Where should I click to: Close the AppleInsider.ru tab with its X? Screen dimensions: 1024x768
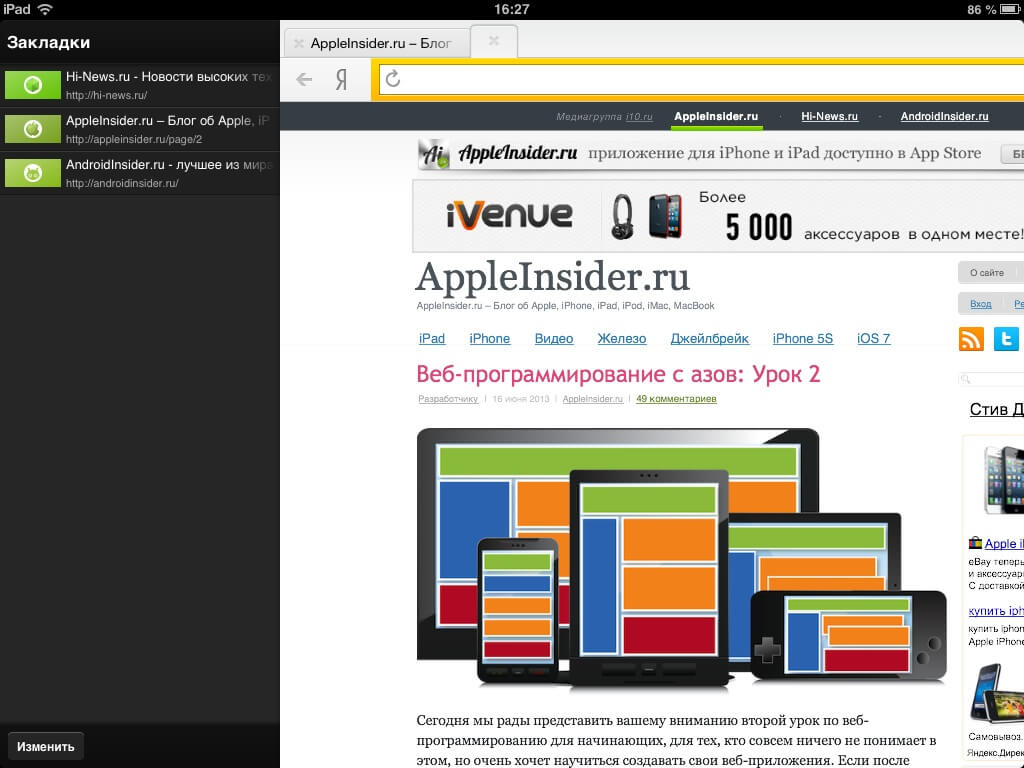pyautogui.click(x=298, y=43)
